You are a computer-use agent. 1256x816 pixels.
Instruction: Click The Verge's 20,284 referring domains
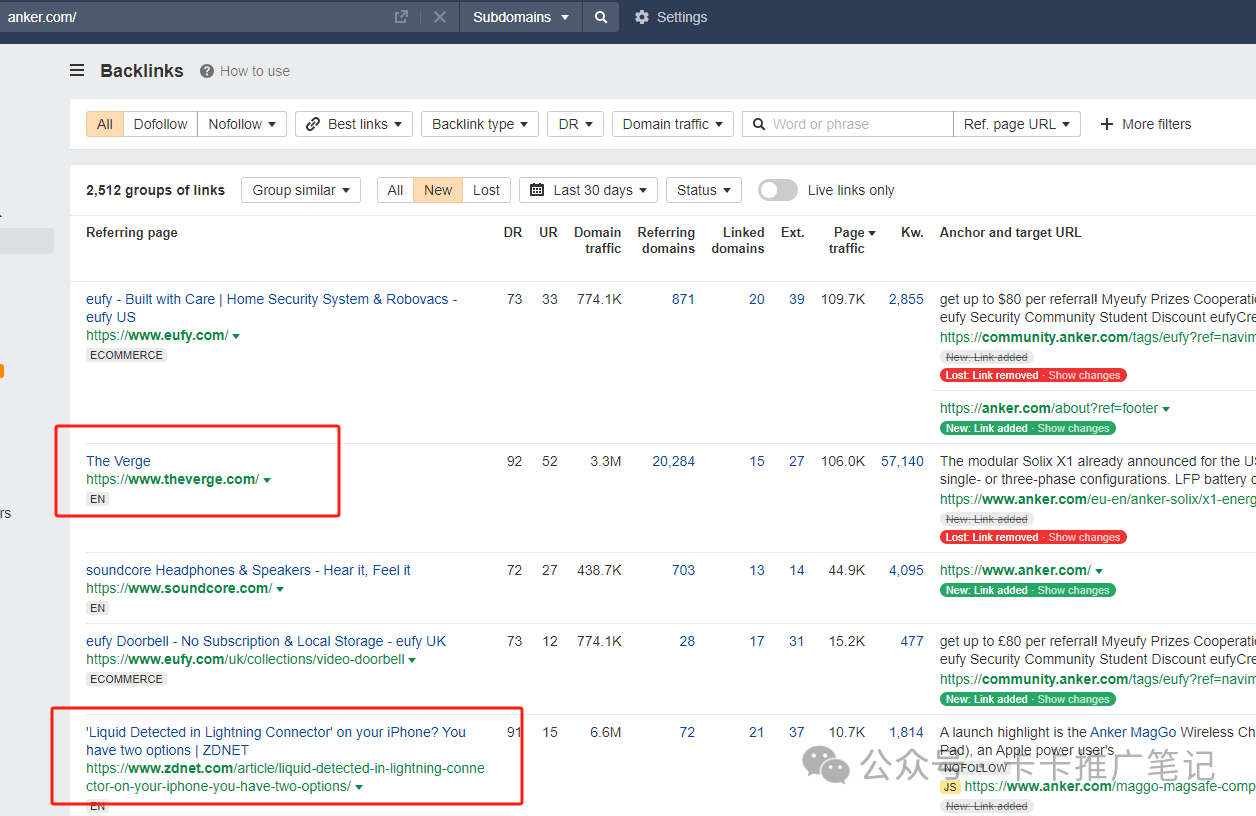673,461
